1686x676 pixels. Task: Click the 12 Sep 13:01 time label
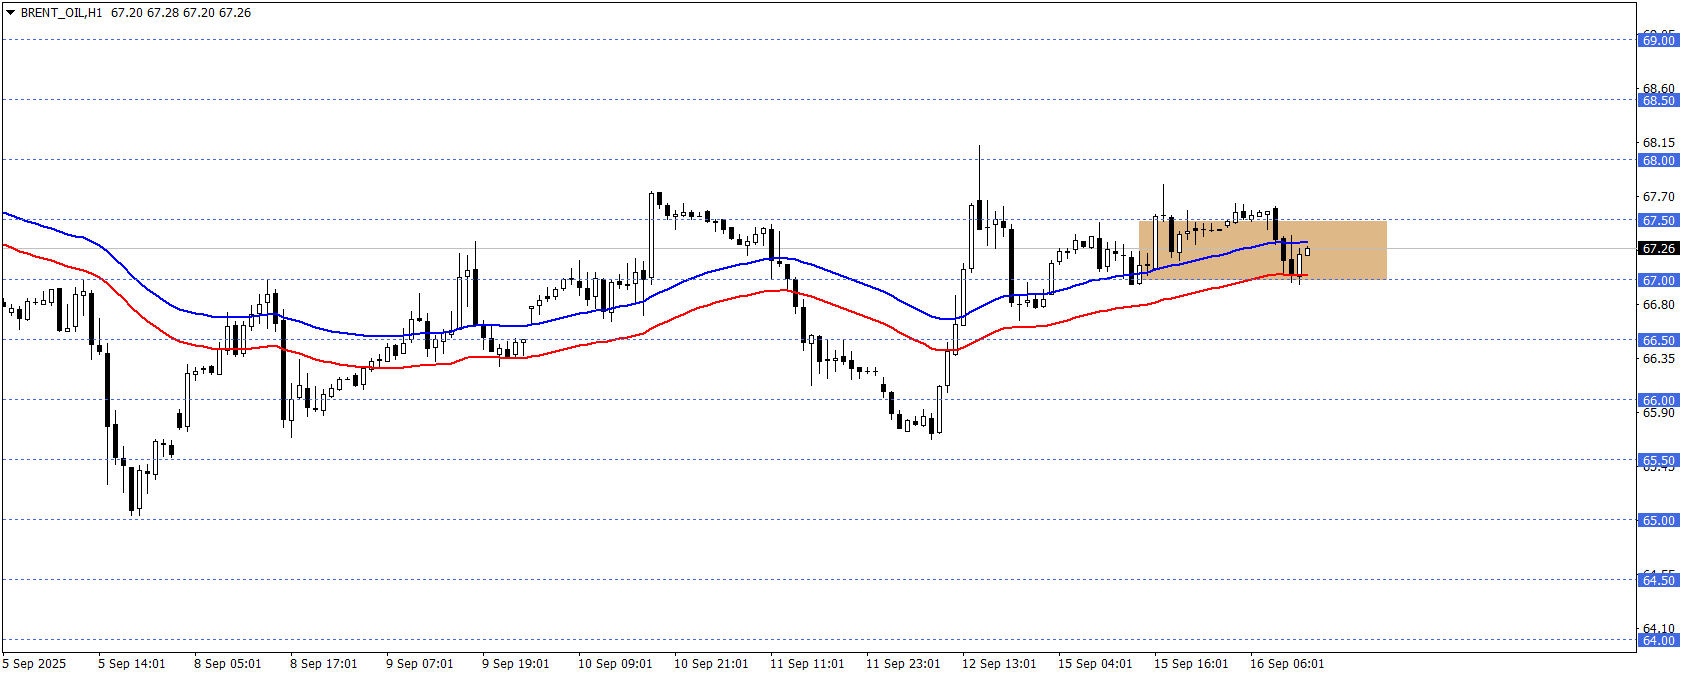999,664
